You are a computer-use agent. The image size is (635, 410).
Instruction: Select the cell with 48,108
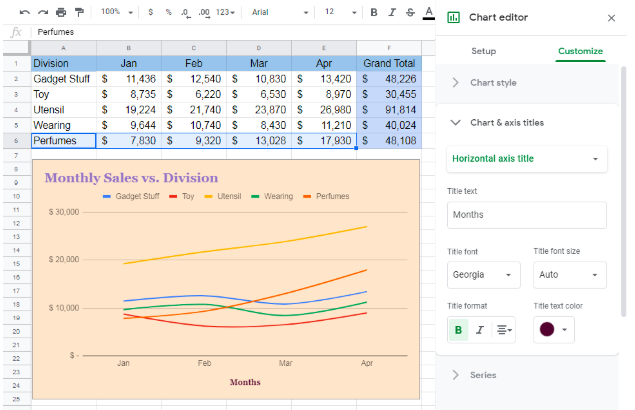389,141
